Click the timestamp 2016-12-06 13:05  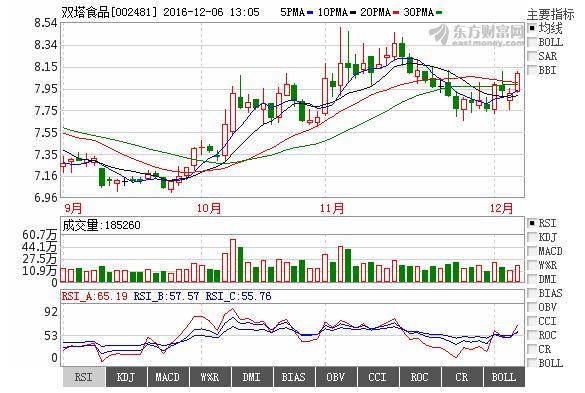pyautogui.click(x=211, y=12)
